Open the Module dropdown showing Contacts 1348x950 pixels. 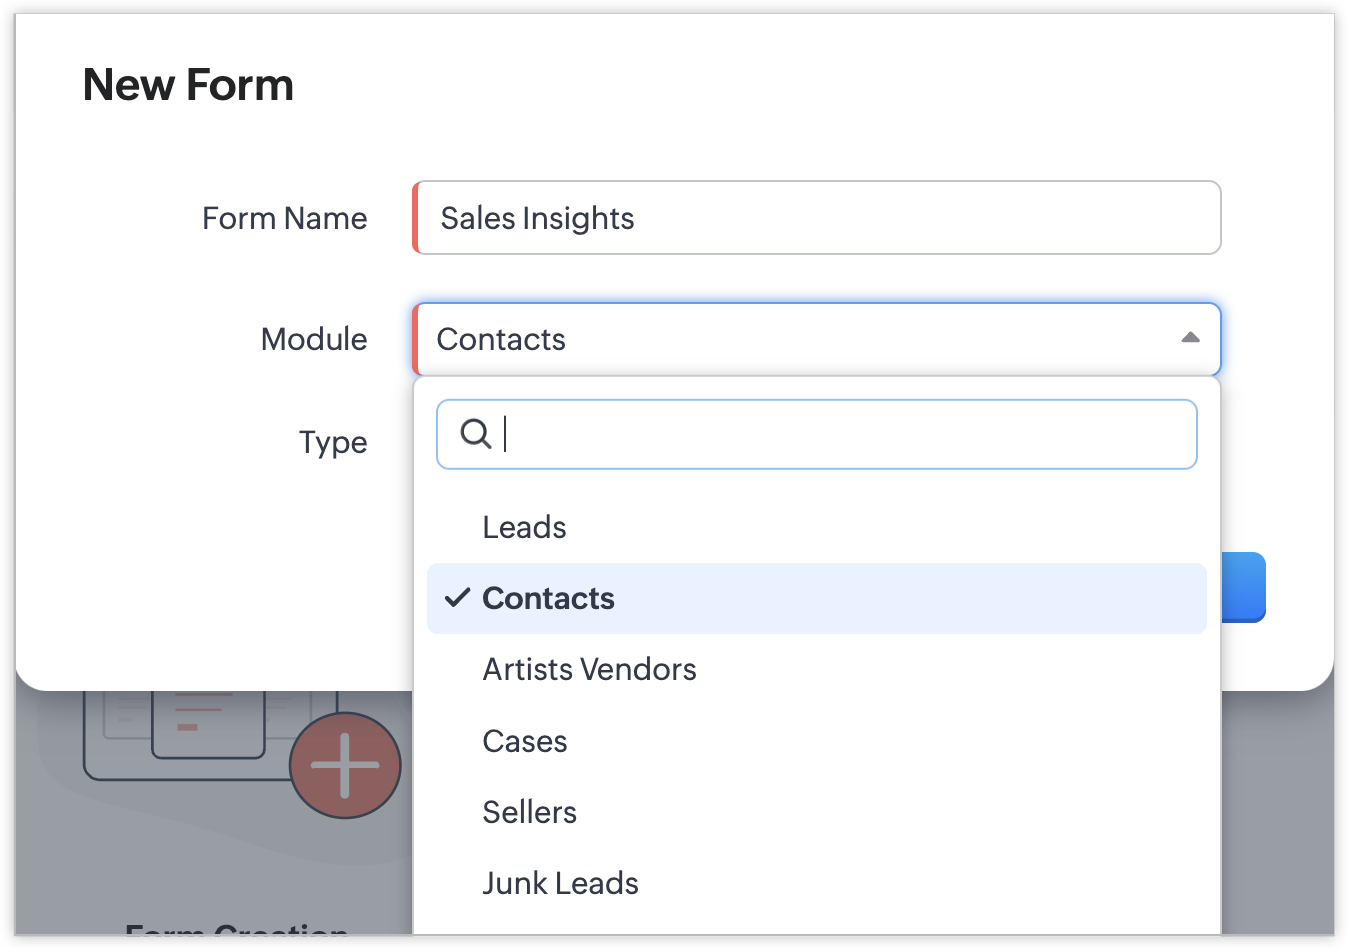[790, 340]
